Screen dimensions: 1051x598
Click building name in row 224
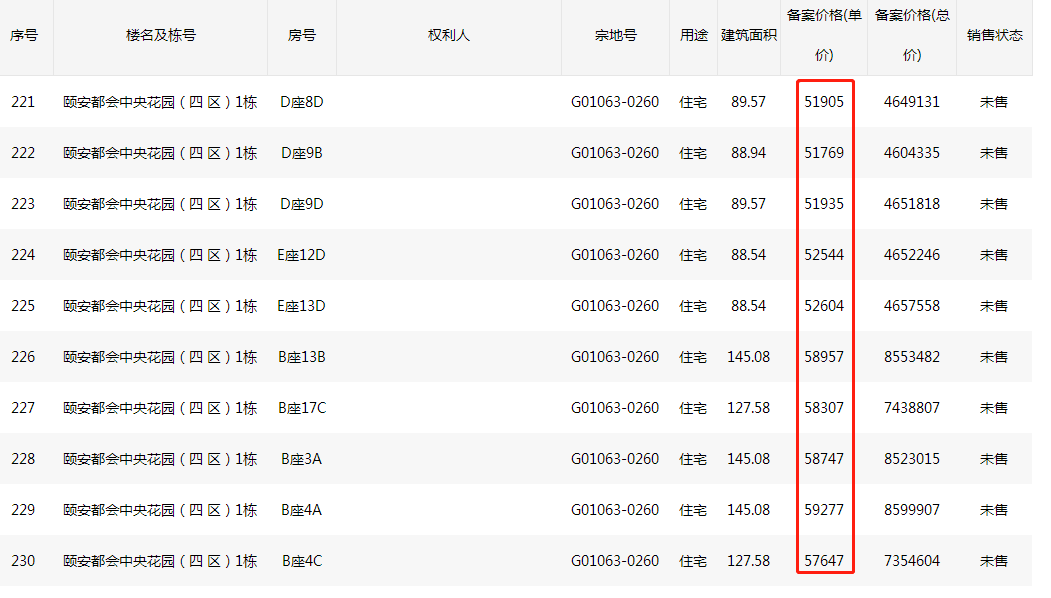click(160, 255)
